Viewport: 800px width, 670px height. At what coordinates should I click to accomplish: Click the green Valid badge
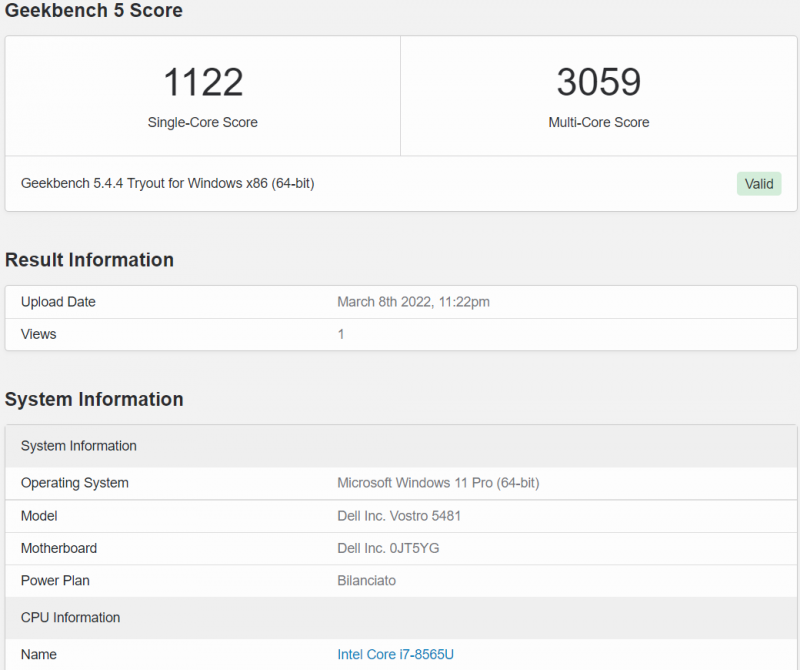(759, 184)
